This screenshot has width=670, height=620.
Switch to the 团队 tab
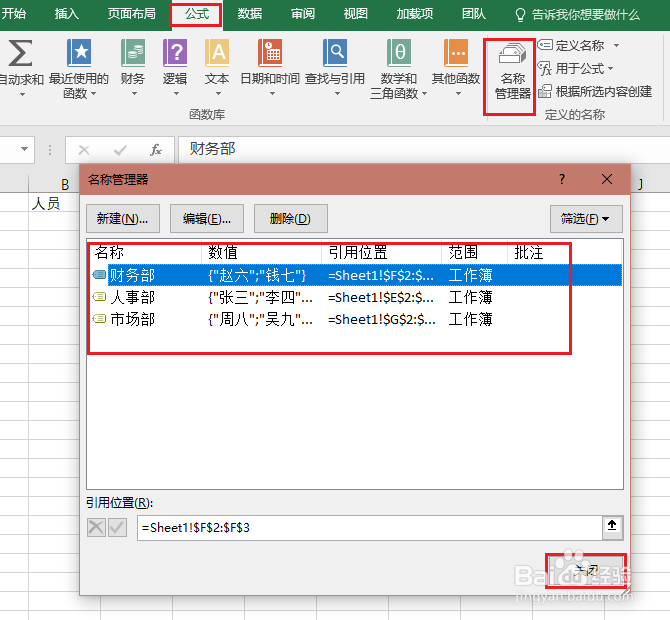pyautogui.click(x=473, y=14)
